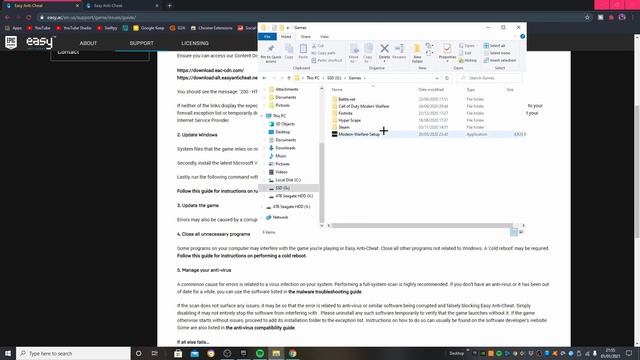
Task: Click the Copy to icon in the Organise group
Action: [368, 53]
